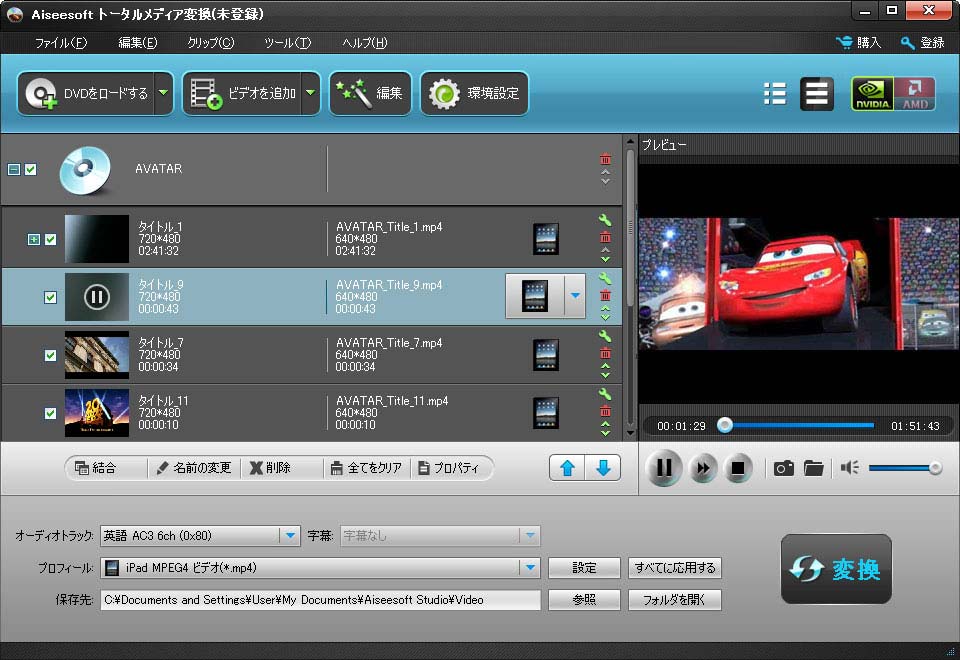The height and width of the screenshot is (660, 960).
Task: Delete the AVATAR disc with trash icon
Action: [605, 159]
